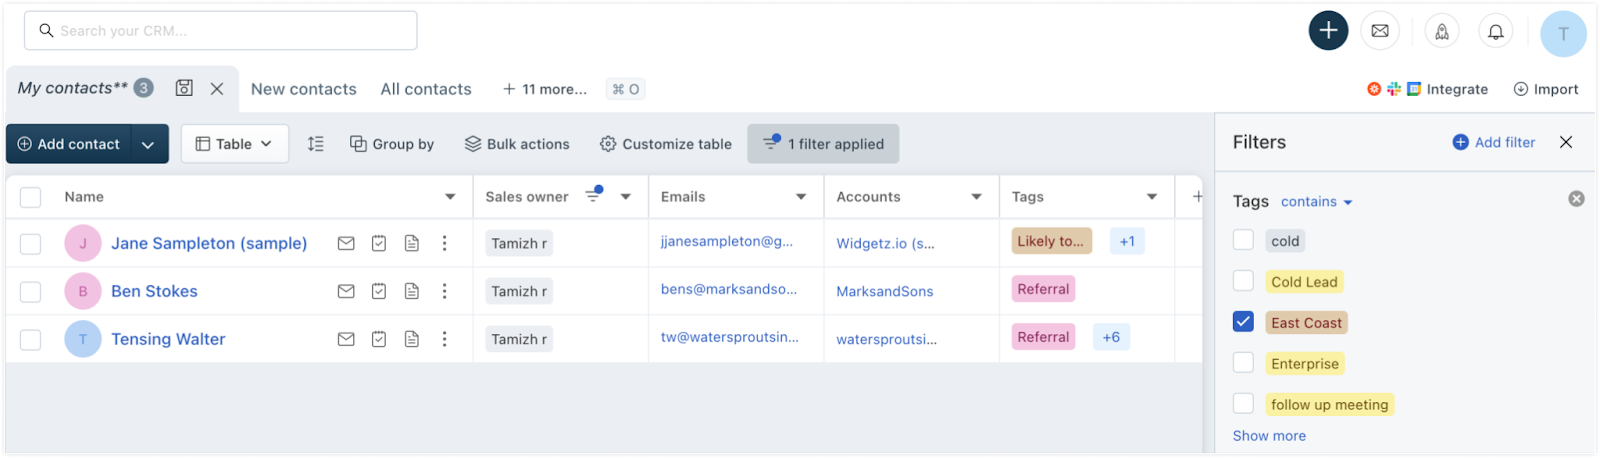The width and height of the screenshot is (1600, 459).
Task: Select Ben Stokes row checkbox
Action: [x=31, y=291]
